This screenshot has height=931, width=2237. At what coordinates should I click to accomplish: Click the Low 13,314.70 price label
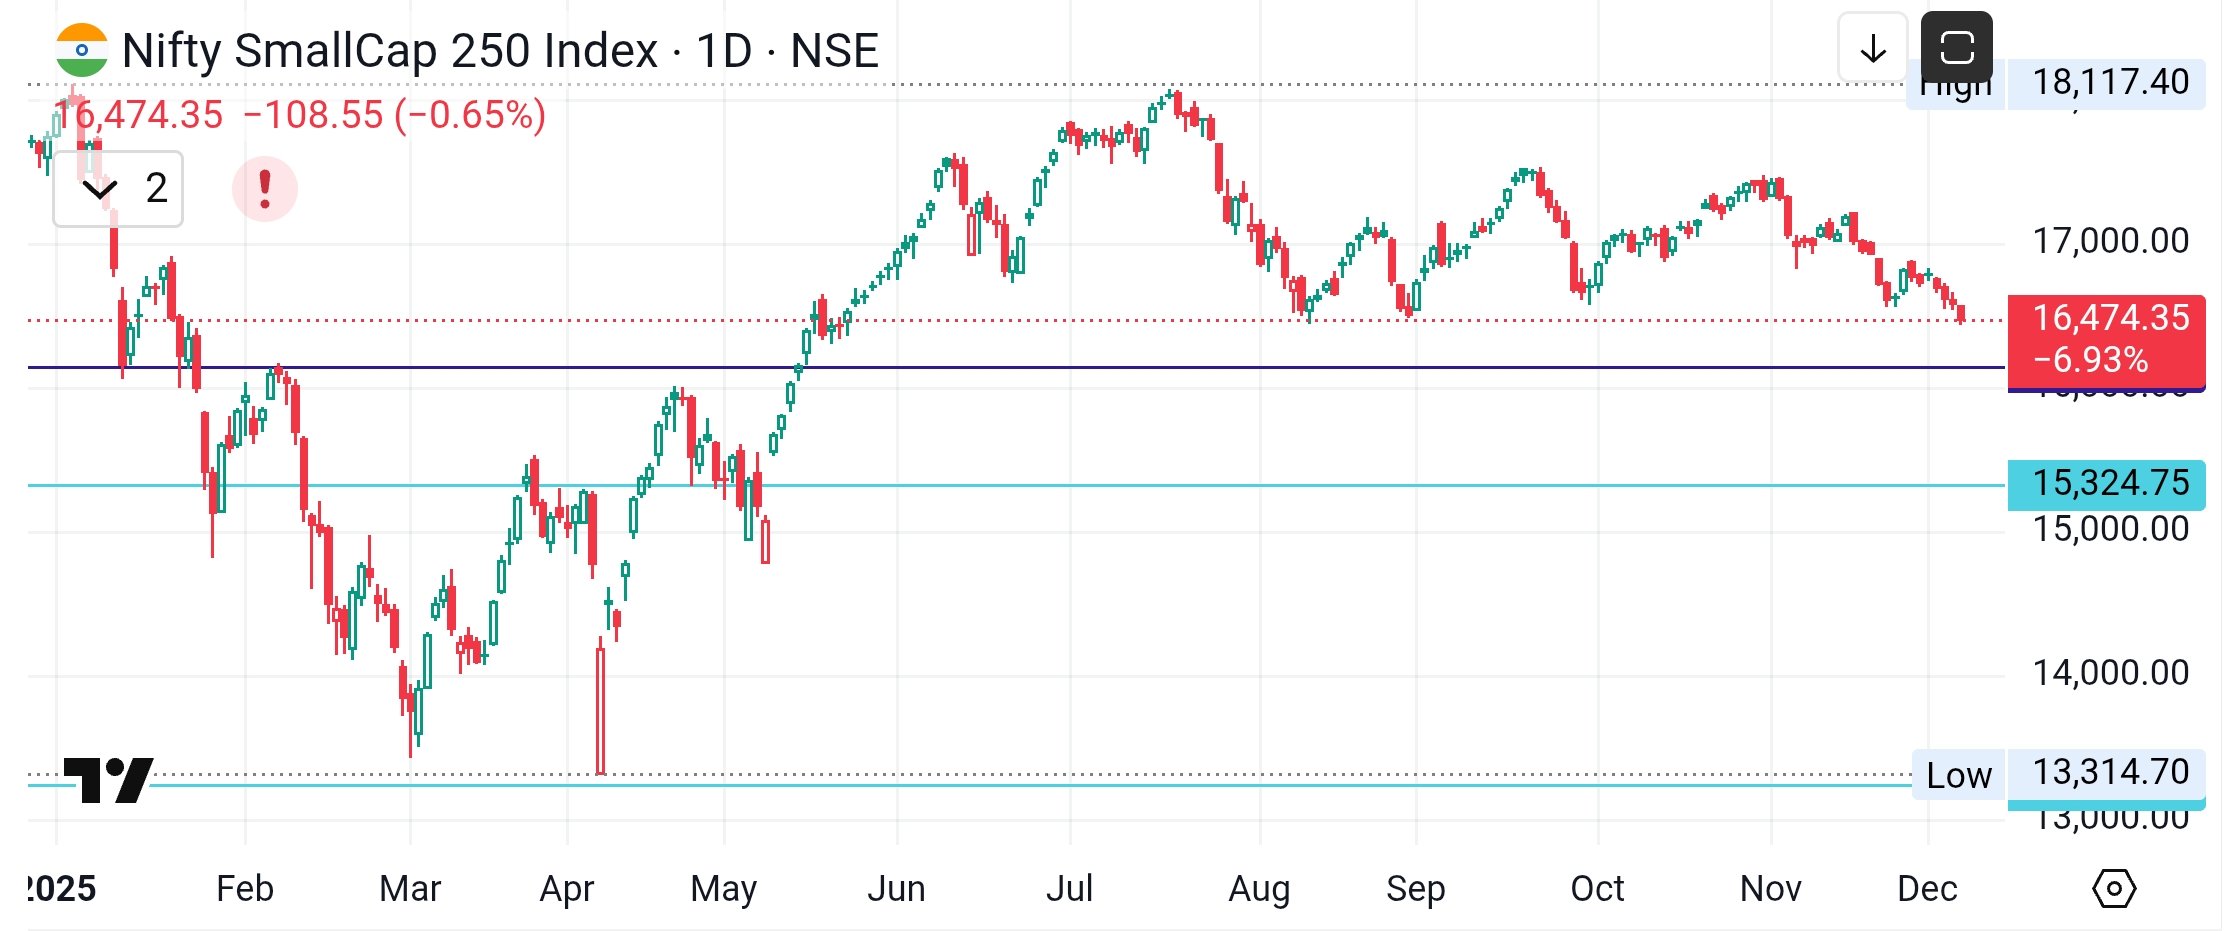[2110, 773]
